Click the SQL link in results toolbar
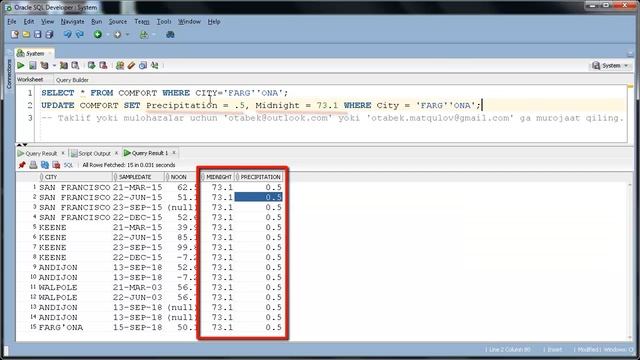This screenshot has height=360, width=640. click(68, 165)
